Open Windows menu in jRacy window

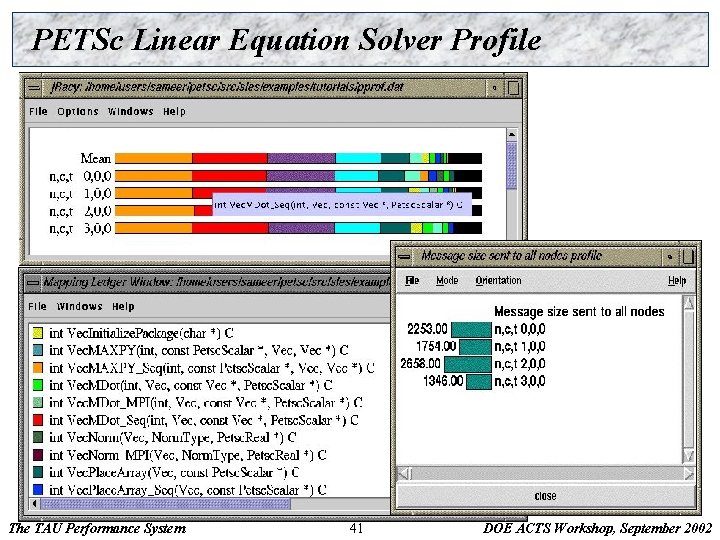coord(130,112)
